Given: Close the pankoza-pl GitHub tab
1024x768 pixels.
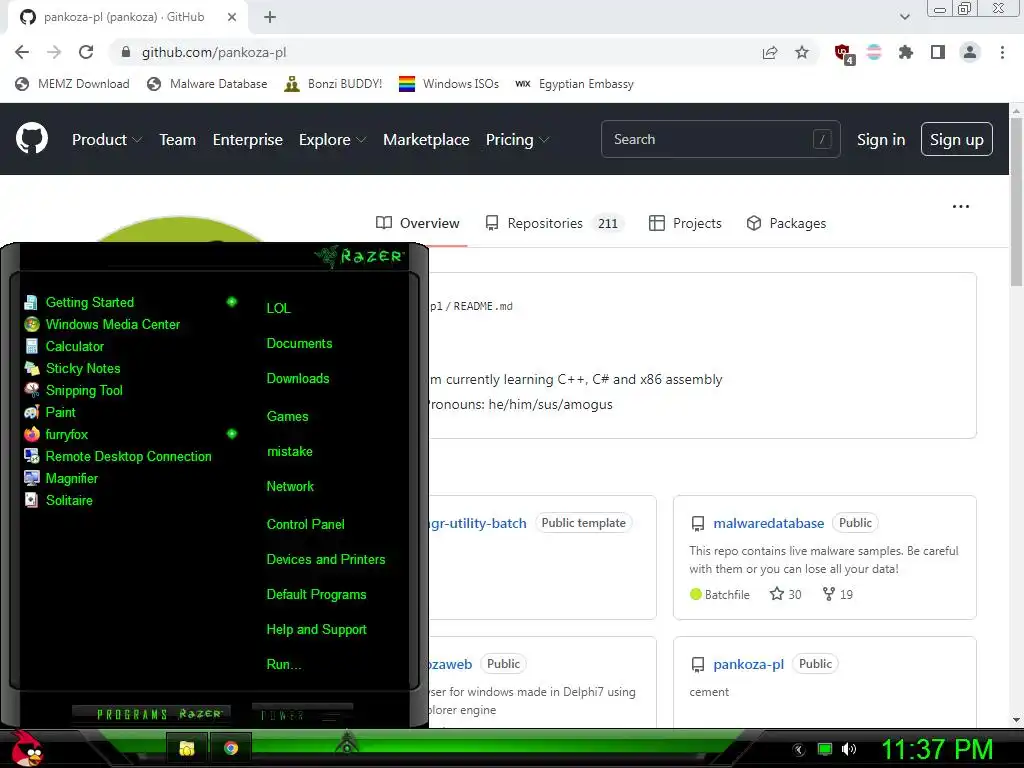Looking at the screenshot, I should tap(232, 17).
